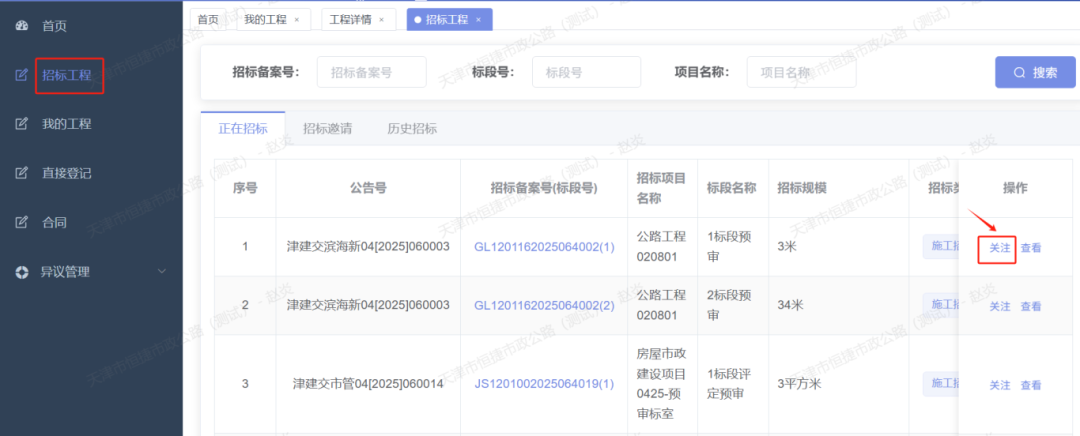
Task: Click the 公告号 column header
Action: click(x=368, y=188)
